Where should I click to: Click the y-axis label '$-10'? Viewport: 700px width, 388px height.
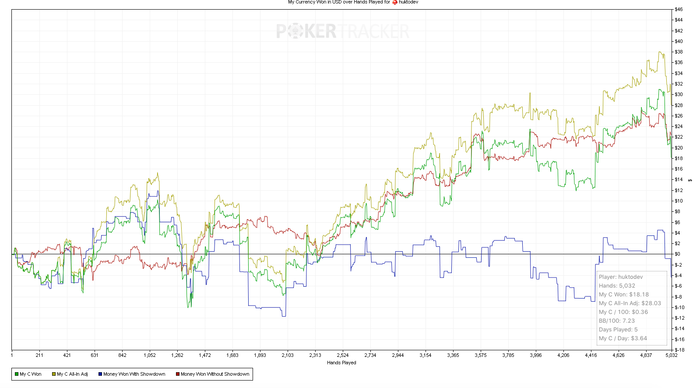tap(679, 308)
